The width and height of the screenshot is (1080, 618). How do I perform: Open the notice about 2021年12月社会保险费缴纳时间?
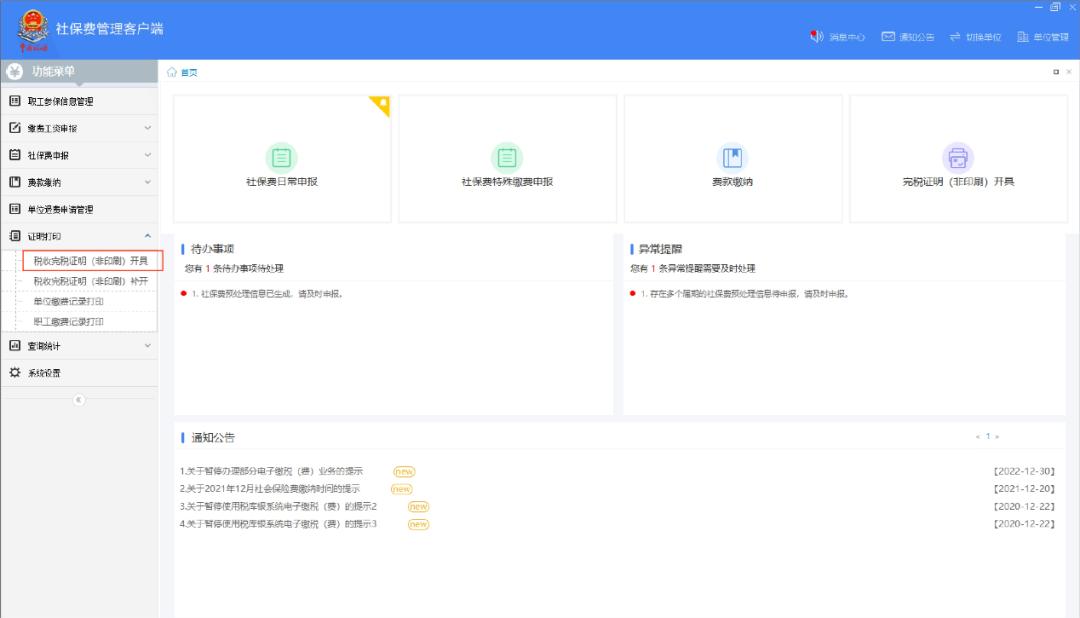pos(270,489)
